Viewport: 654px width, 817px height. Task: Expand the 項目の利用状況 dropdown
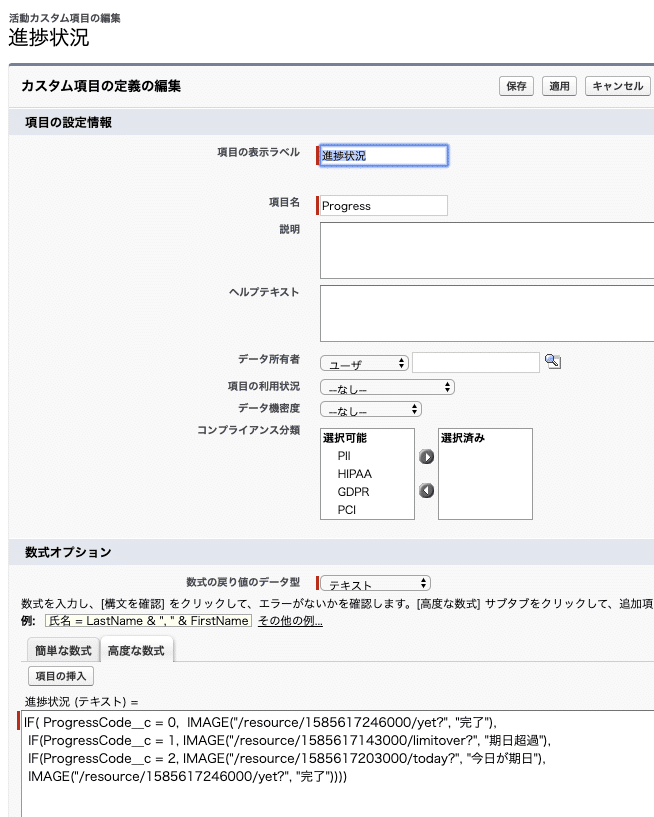387,387
